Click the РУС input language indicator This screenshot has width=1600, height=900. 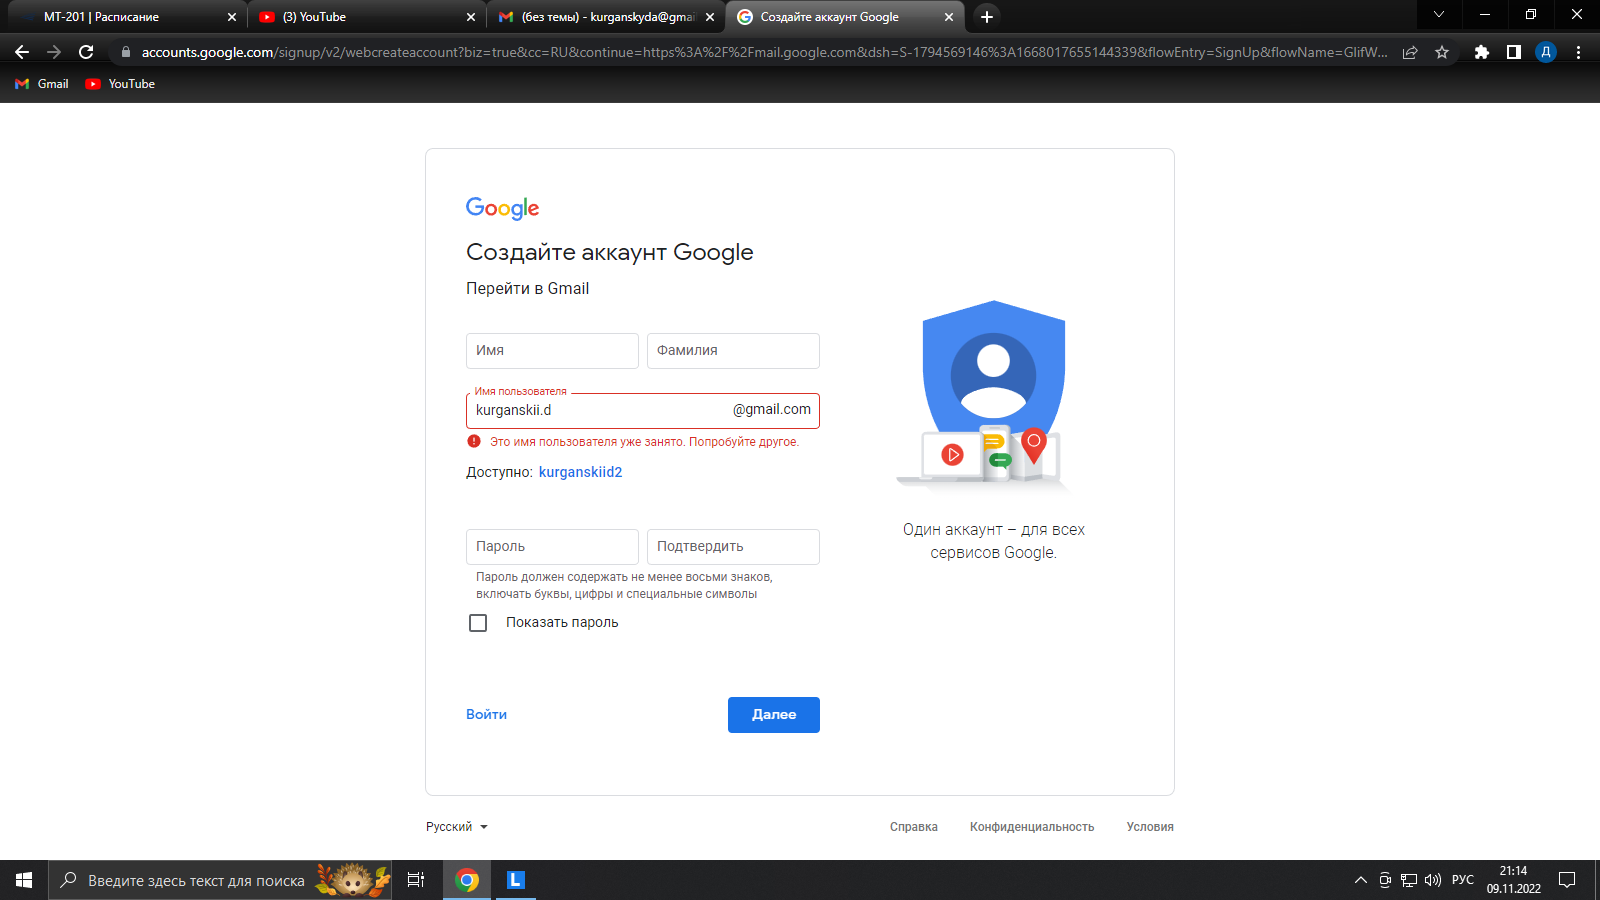pos(1463,880)
